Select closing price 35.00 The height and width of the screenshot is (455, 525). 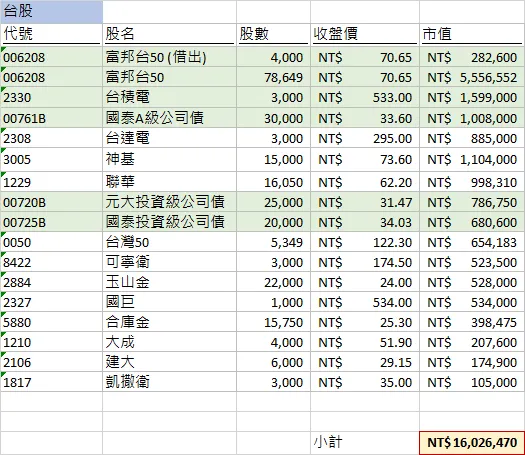click(x=365, y=382)
